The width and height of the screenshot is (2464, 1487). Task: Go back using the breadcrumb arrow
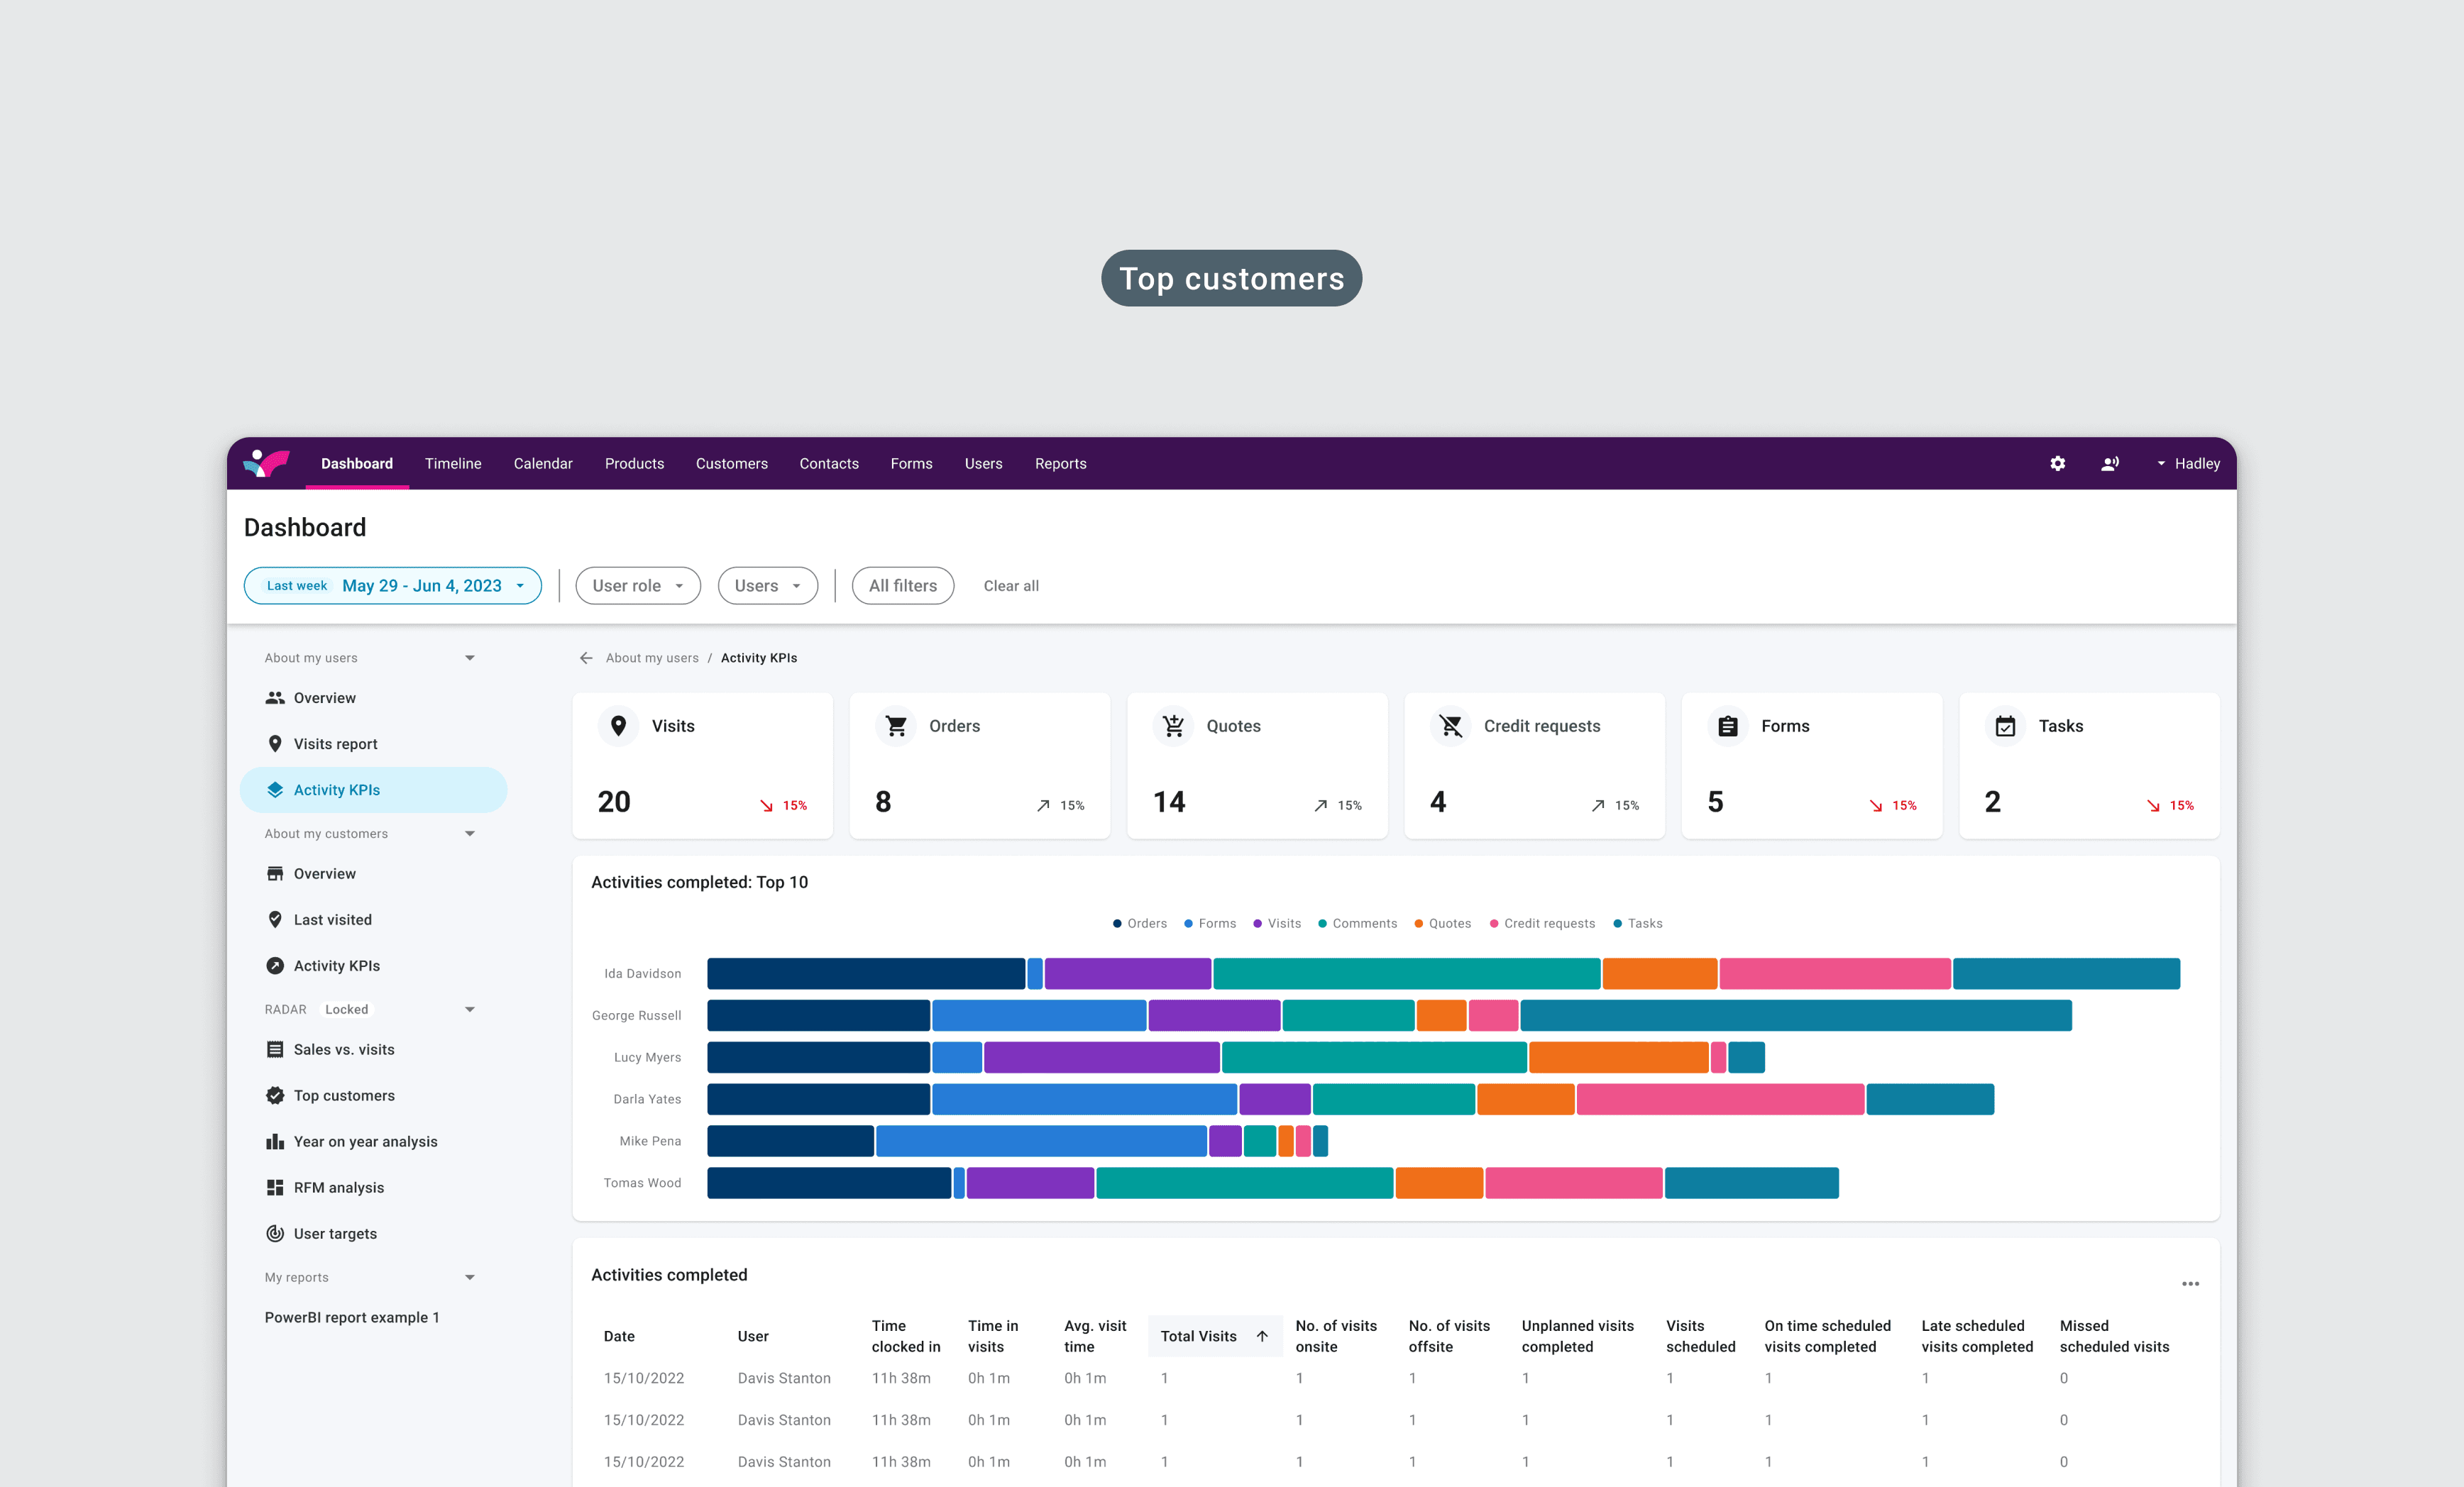tap(586, 658)
